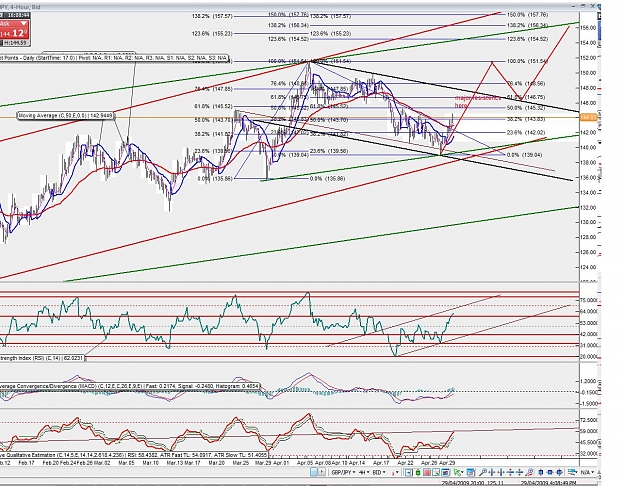Click the 150.0% (157.76) Fibonacci label on right
The height and width of the screenshot is (486, 625).
[527, 15]
